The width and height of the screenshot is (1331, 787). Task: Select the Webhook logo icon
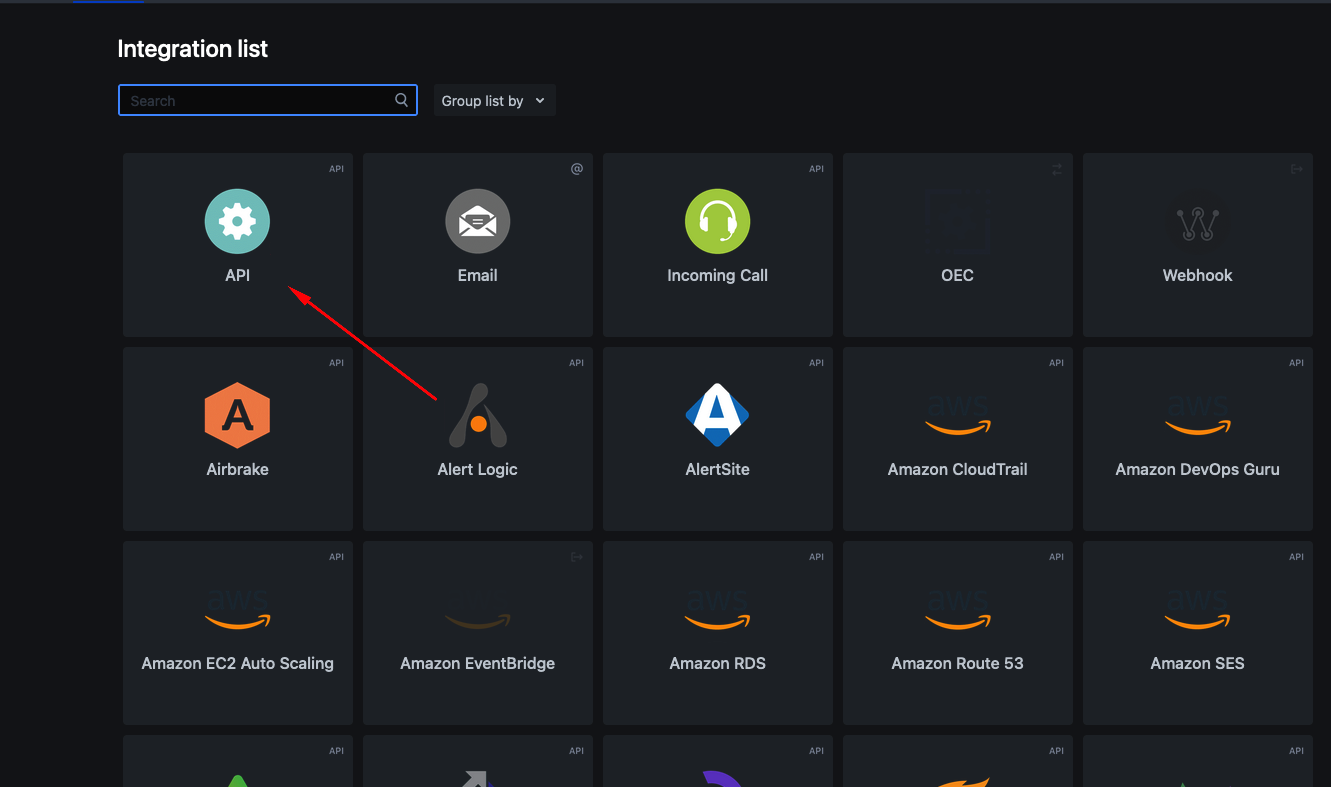tap(1198, 224)
